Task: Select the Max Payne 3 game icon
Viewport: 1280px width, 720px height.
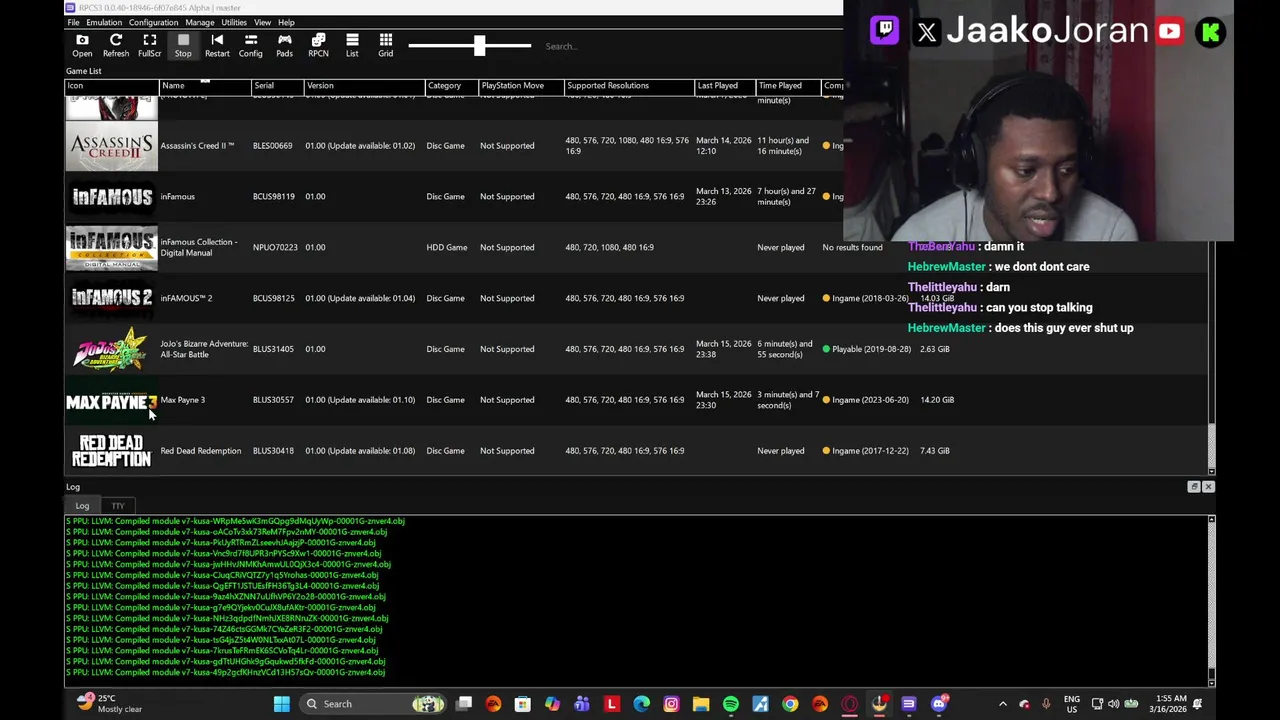Action: tap(112, 400)
